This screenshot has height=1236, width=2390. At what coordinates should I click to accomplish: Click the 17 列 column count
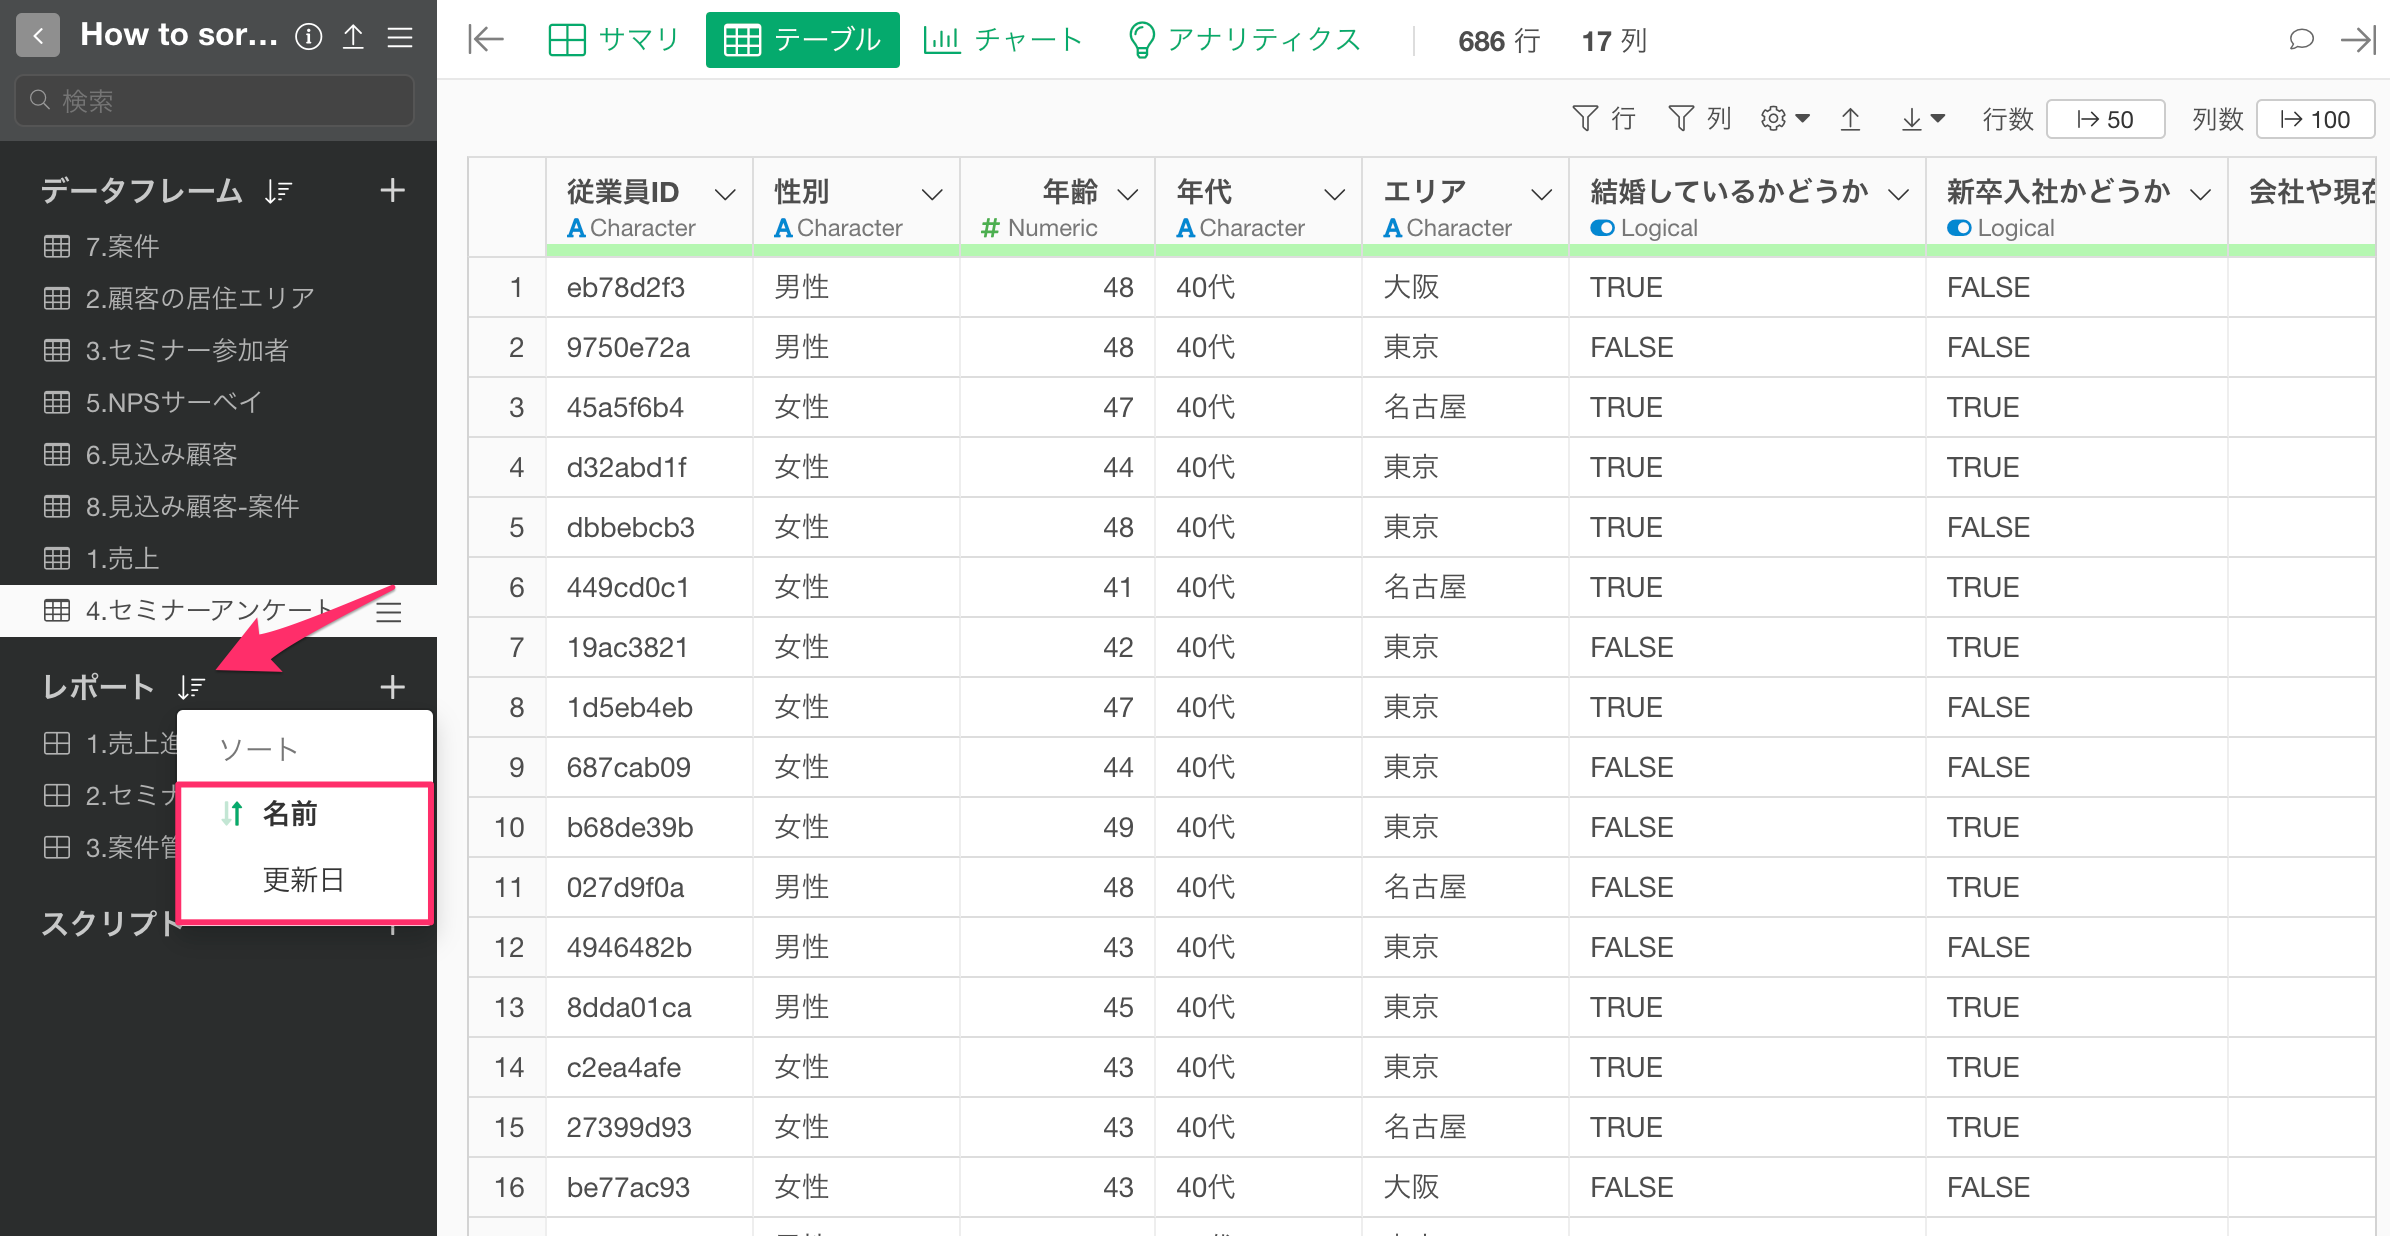click(1613, 41)
